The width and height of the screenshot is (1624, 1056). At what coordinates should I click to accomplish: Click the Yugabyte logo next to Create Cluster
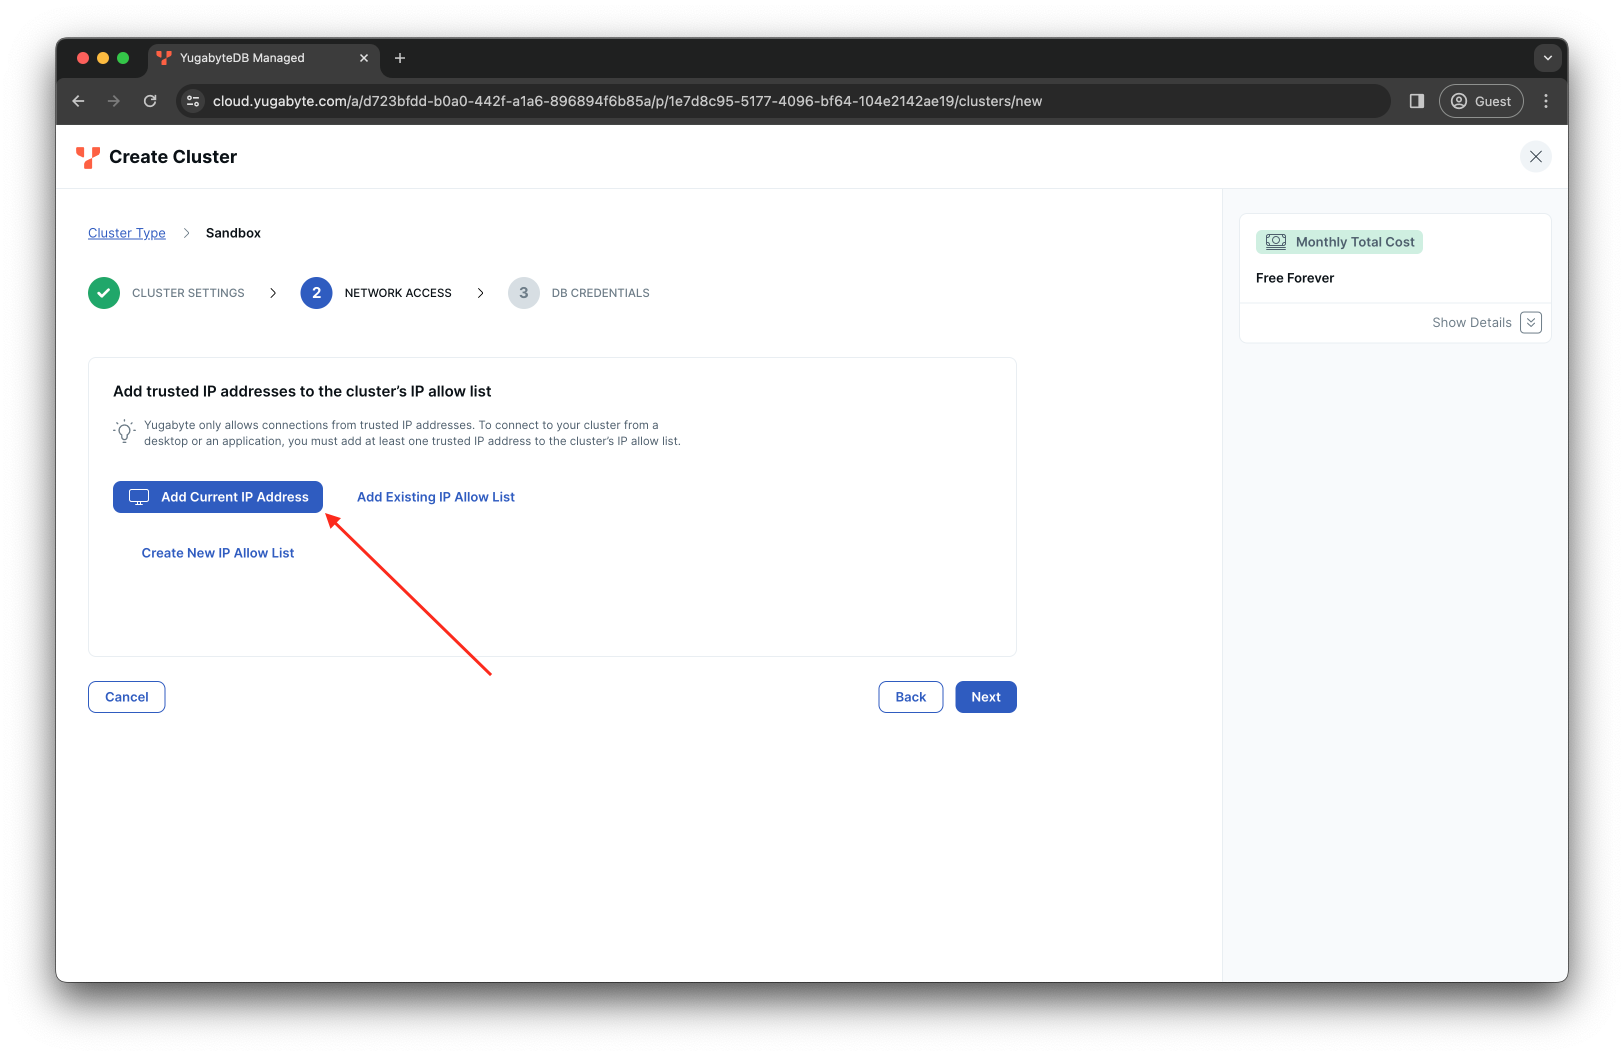(87, 157)
